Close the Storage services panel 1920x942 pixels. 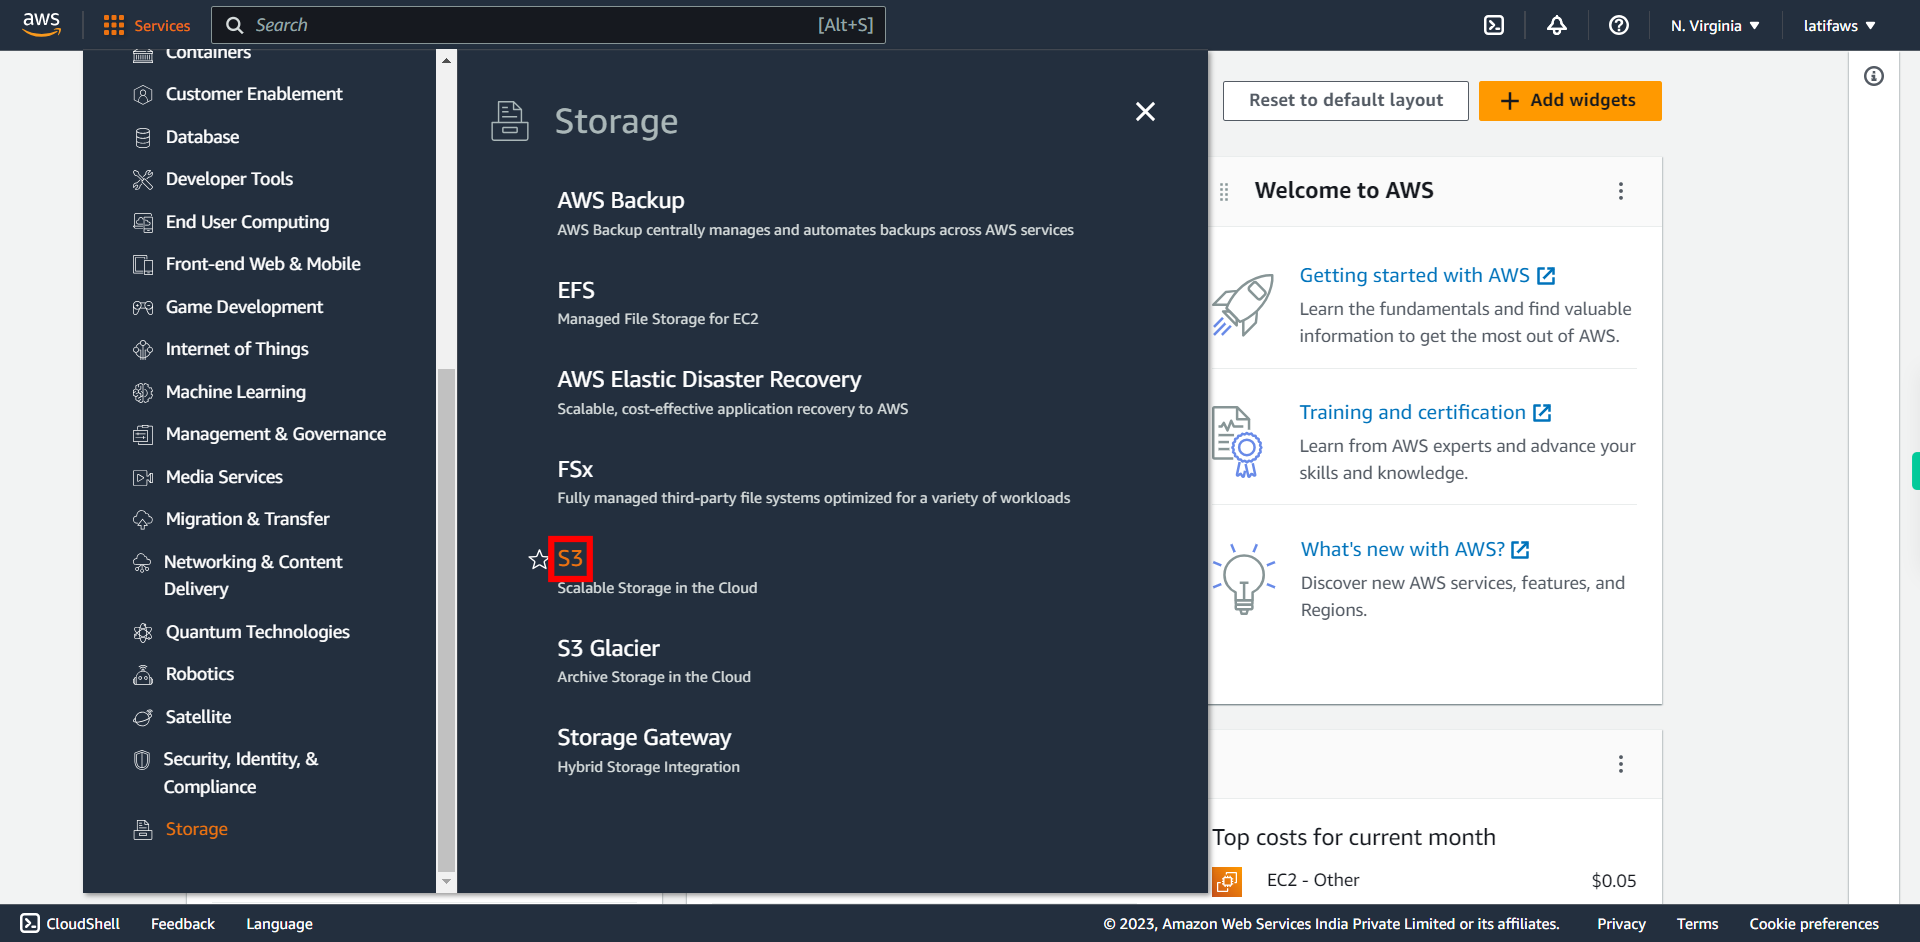coord(1145,111)
